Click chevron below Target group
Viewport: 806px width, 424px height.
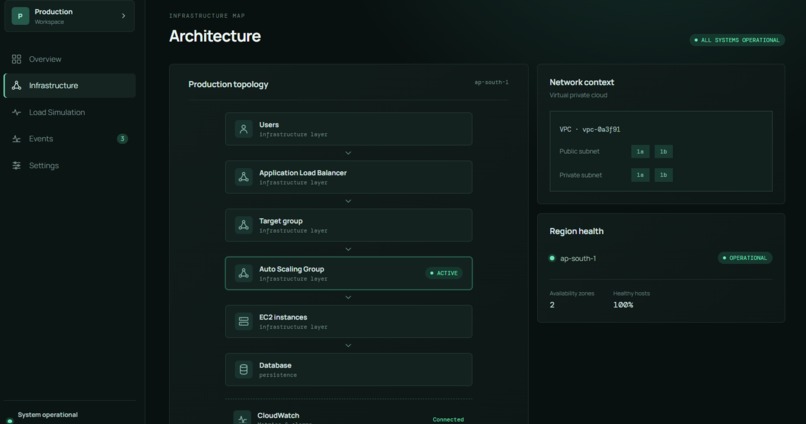[348, 249]
